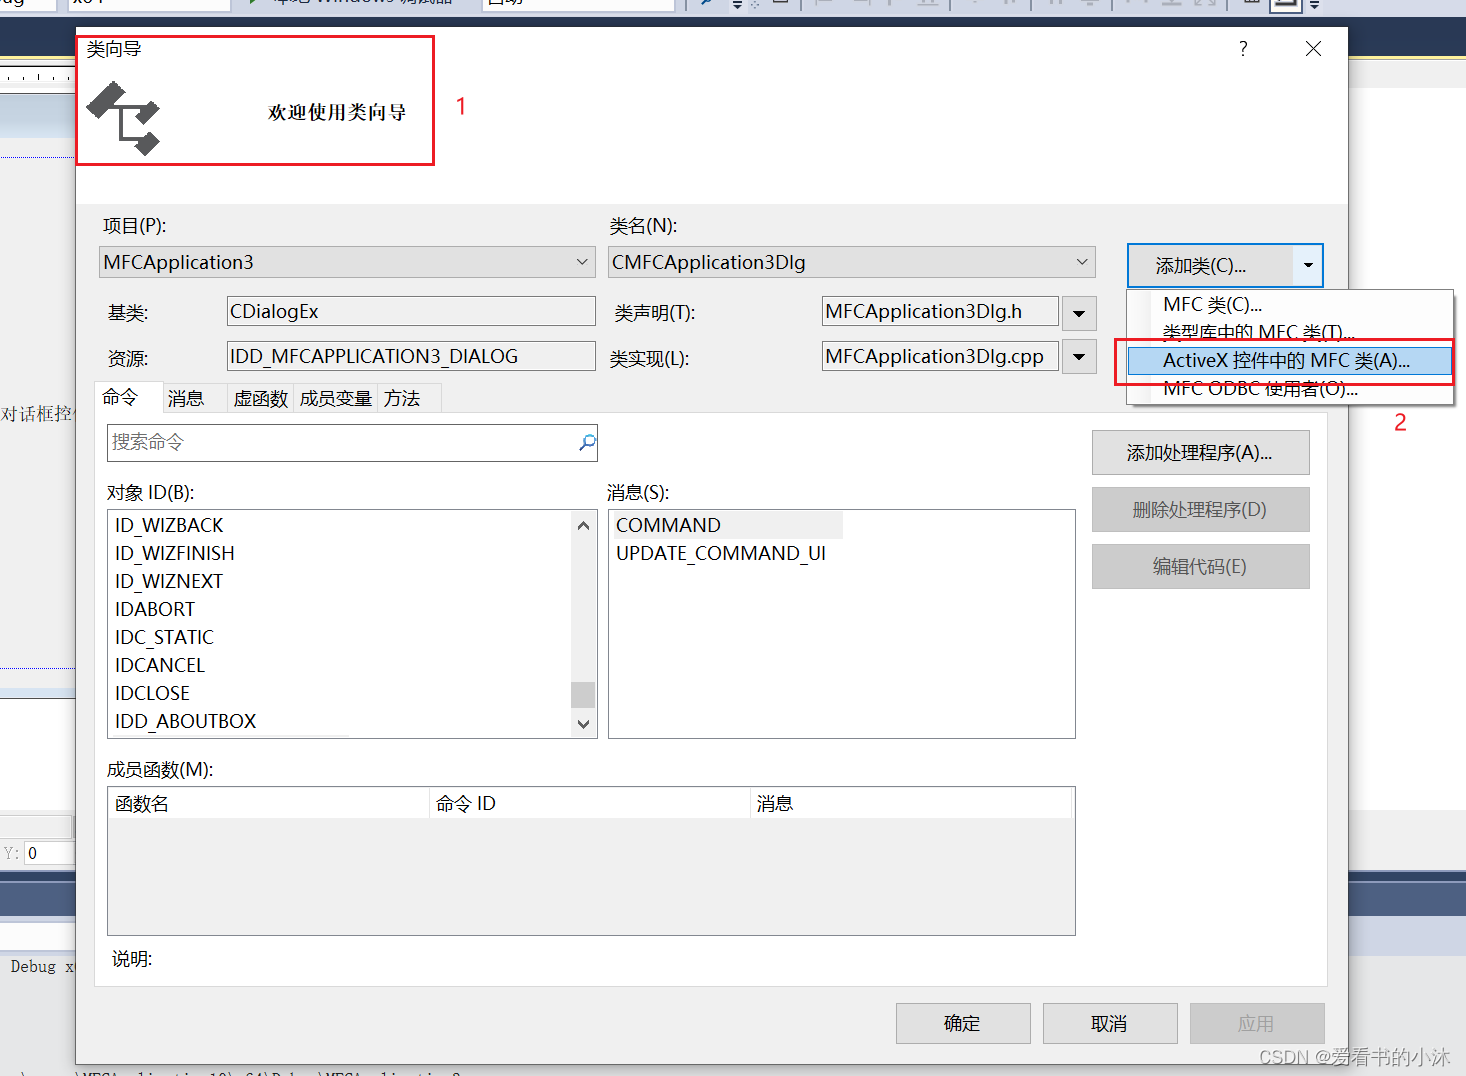Open dropdown arrow beside MFCApplication3Dlg.cpp

pos(1079,357)
